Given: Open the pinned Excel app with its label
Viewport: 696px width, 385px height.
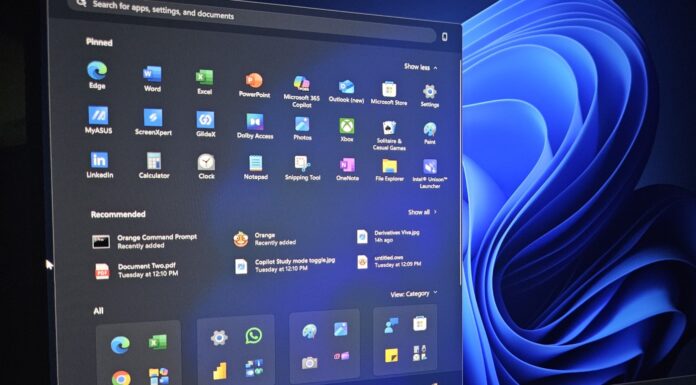Looking at the screenshot, I should [205, 82].
